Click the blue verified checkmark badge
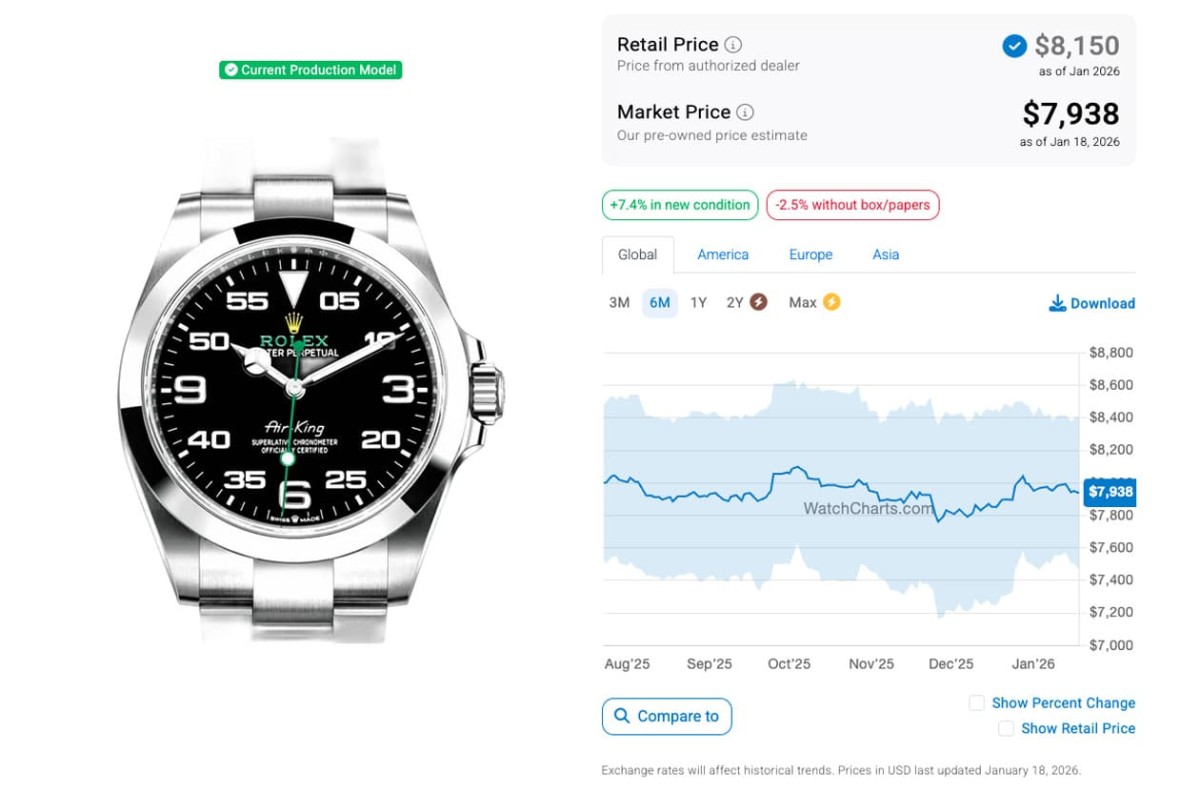This screenshot has height=793, width=1200. point(1014,46)
